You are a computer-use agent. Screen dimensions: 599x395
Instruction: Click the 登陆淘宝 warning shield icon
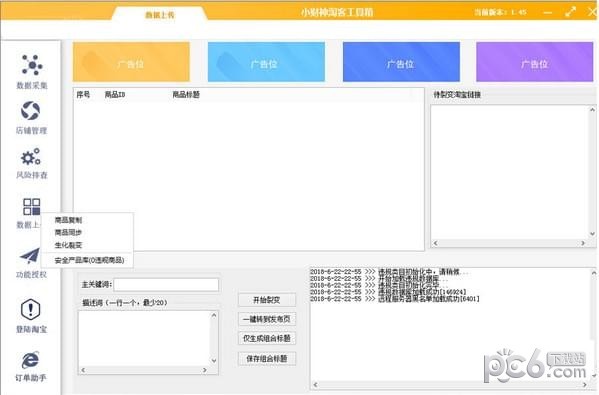click(31, 309)
